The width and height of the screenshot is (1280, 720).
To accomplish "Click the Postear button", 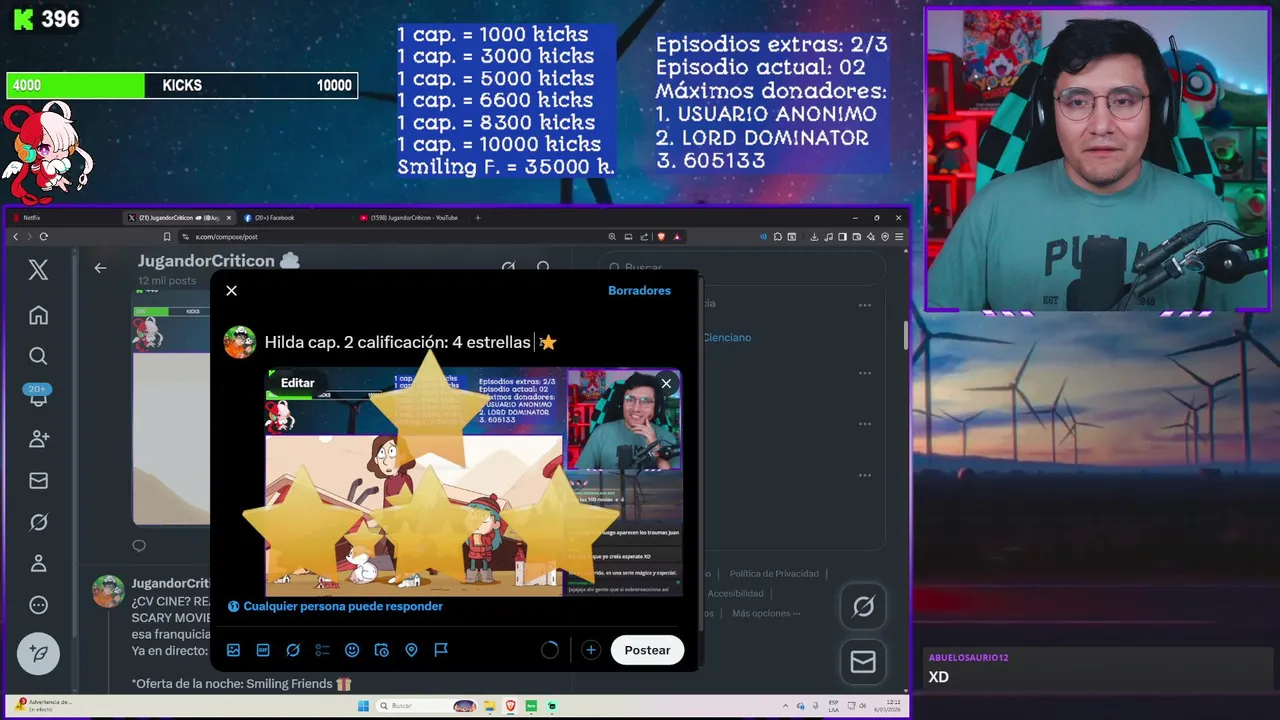I will point(647,650).
